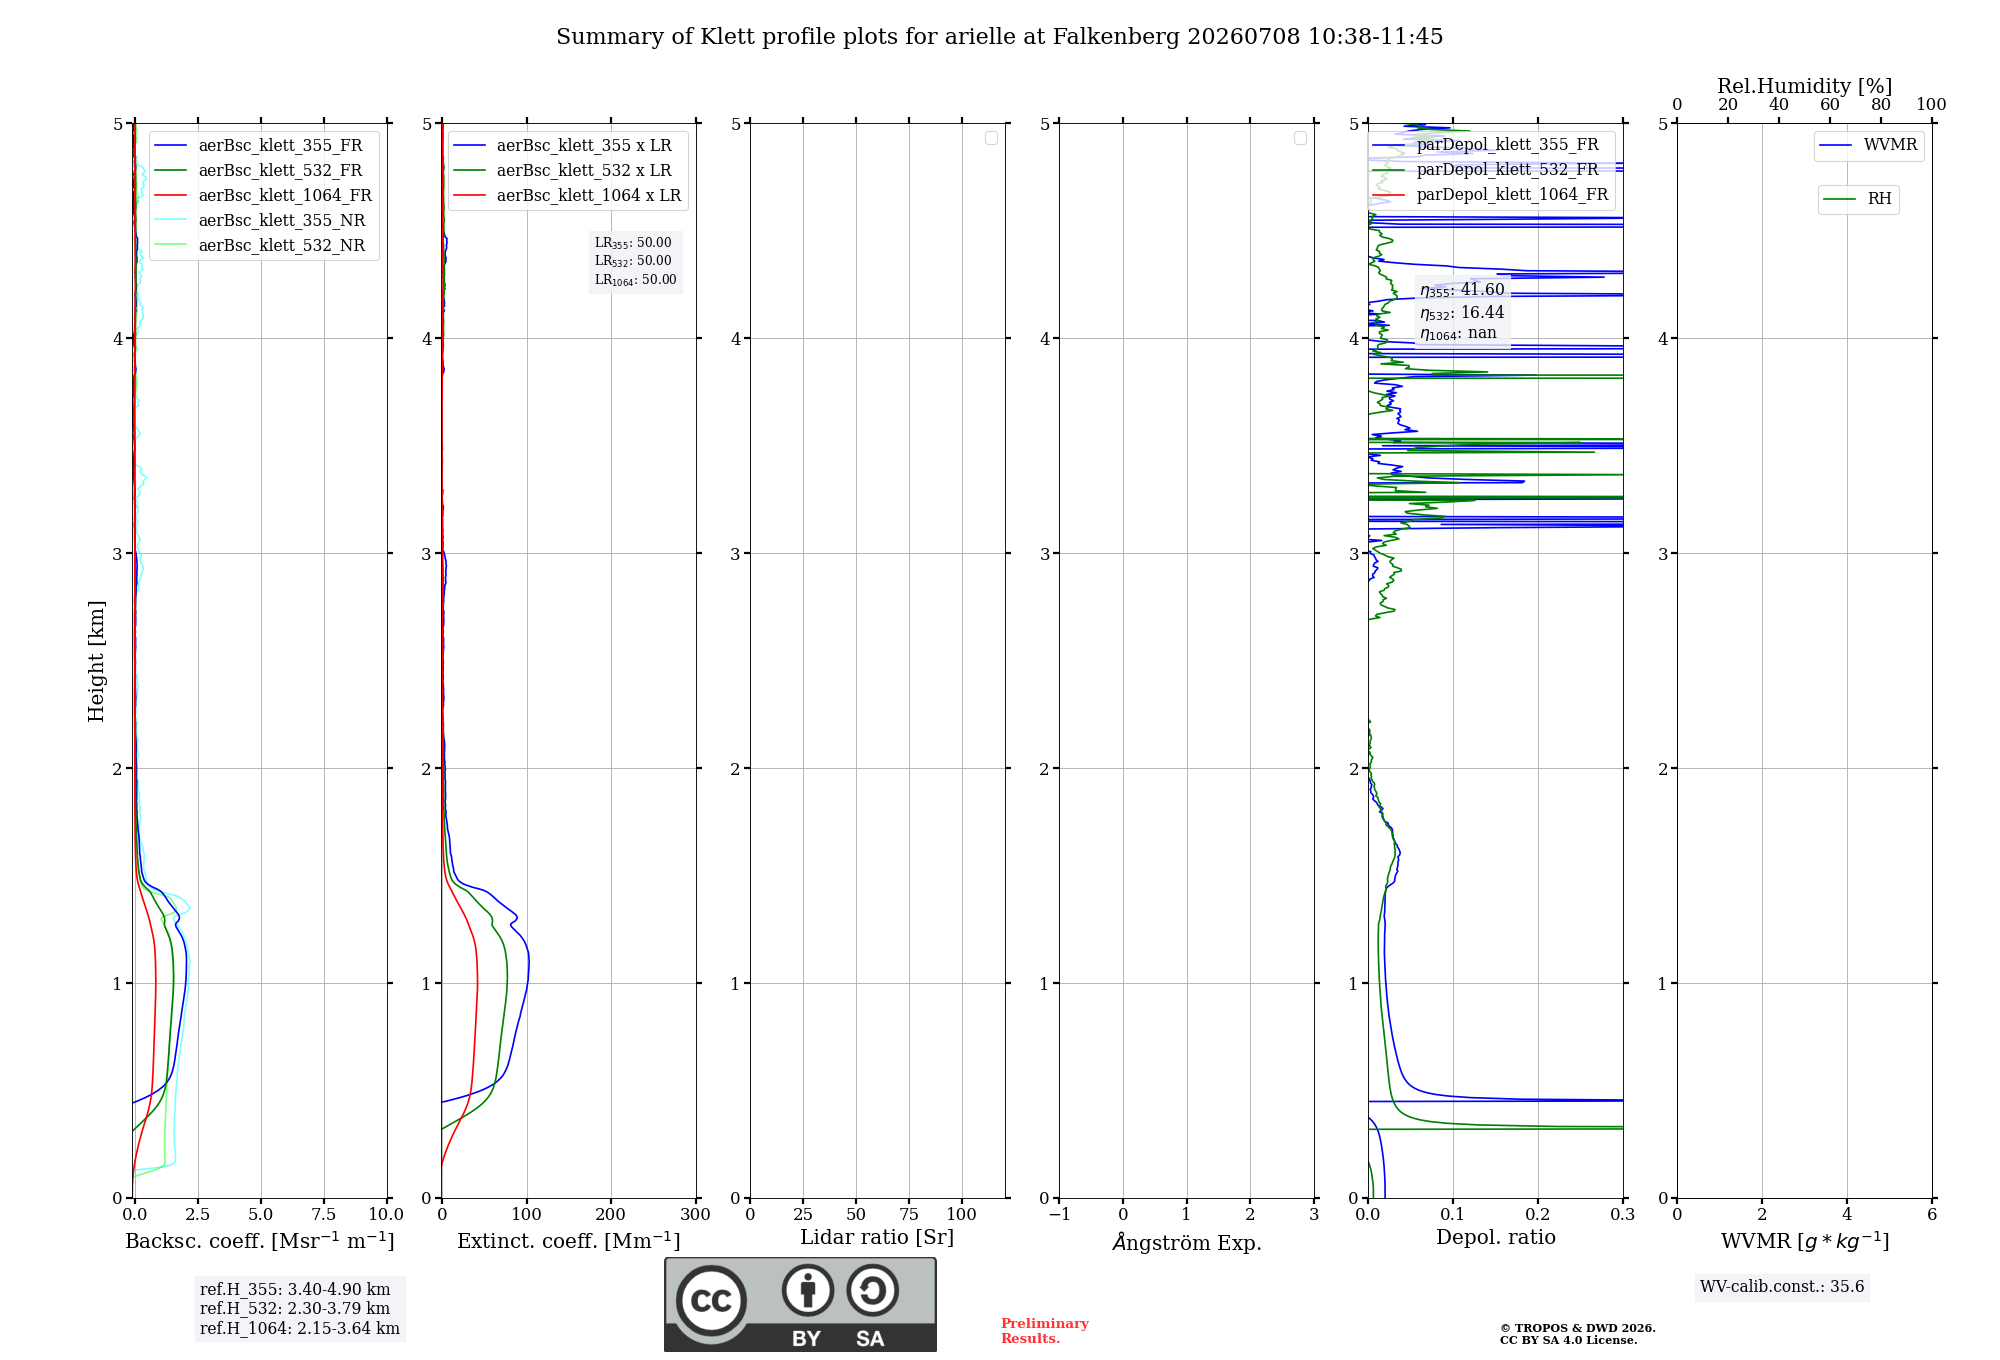Viewport: 2000px width, 1360px height.
Task: Click the Preliminary Results red text
Action: tap(1045, 1331)
